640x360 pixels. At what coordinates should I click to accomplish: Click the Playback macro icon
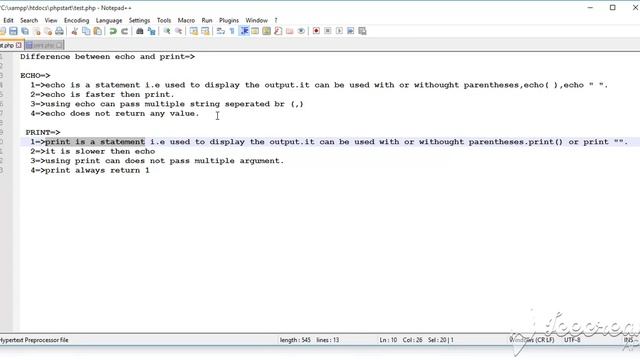click(339, 31)
